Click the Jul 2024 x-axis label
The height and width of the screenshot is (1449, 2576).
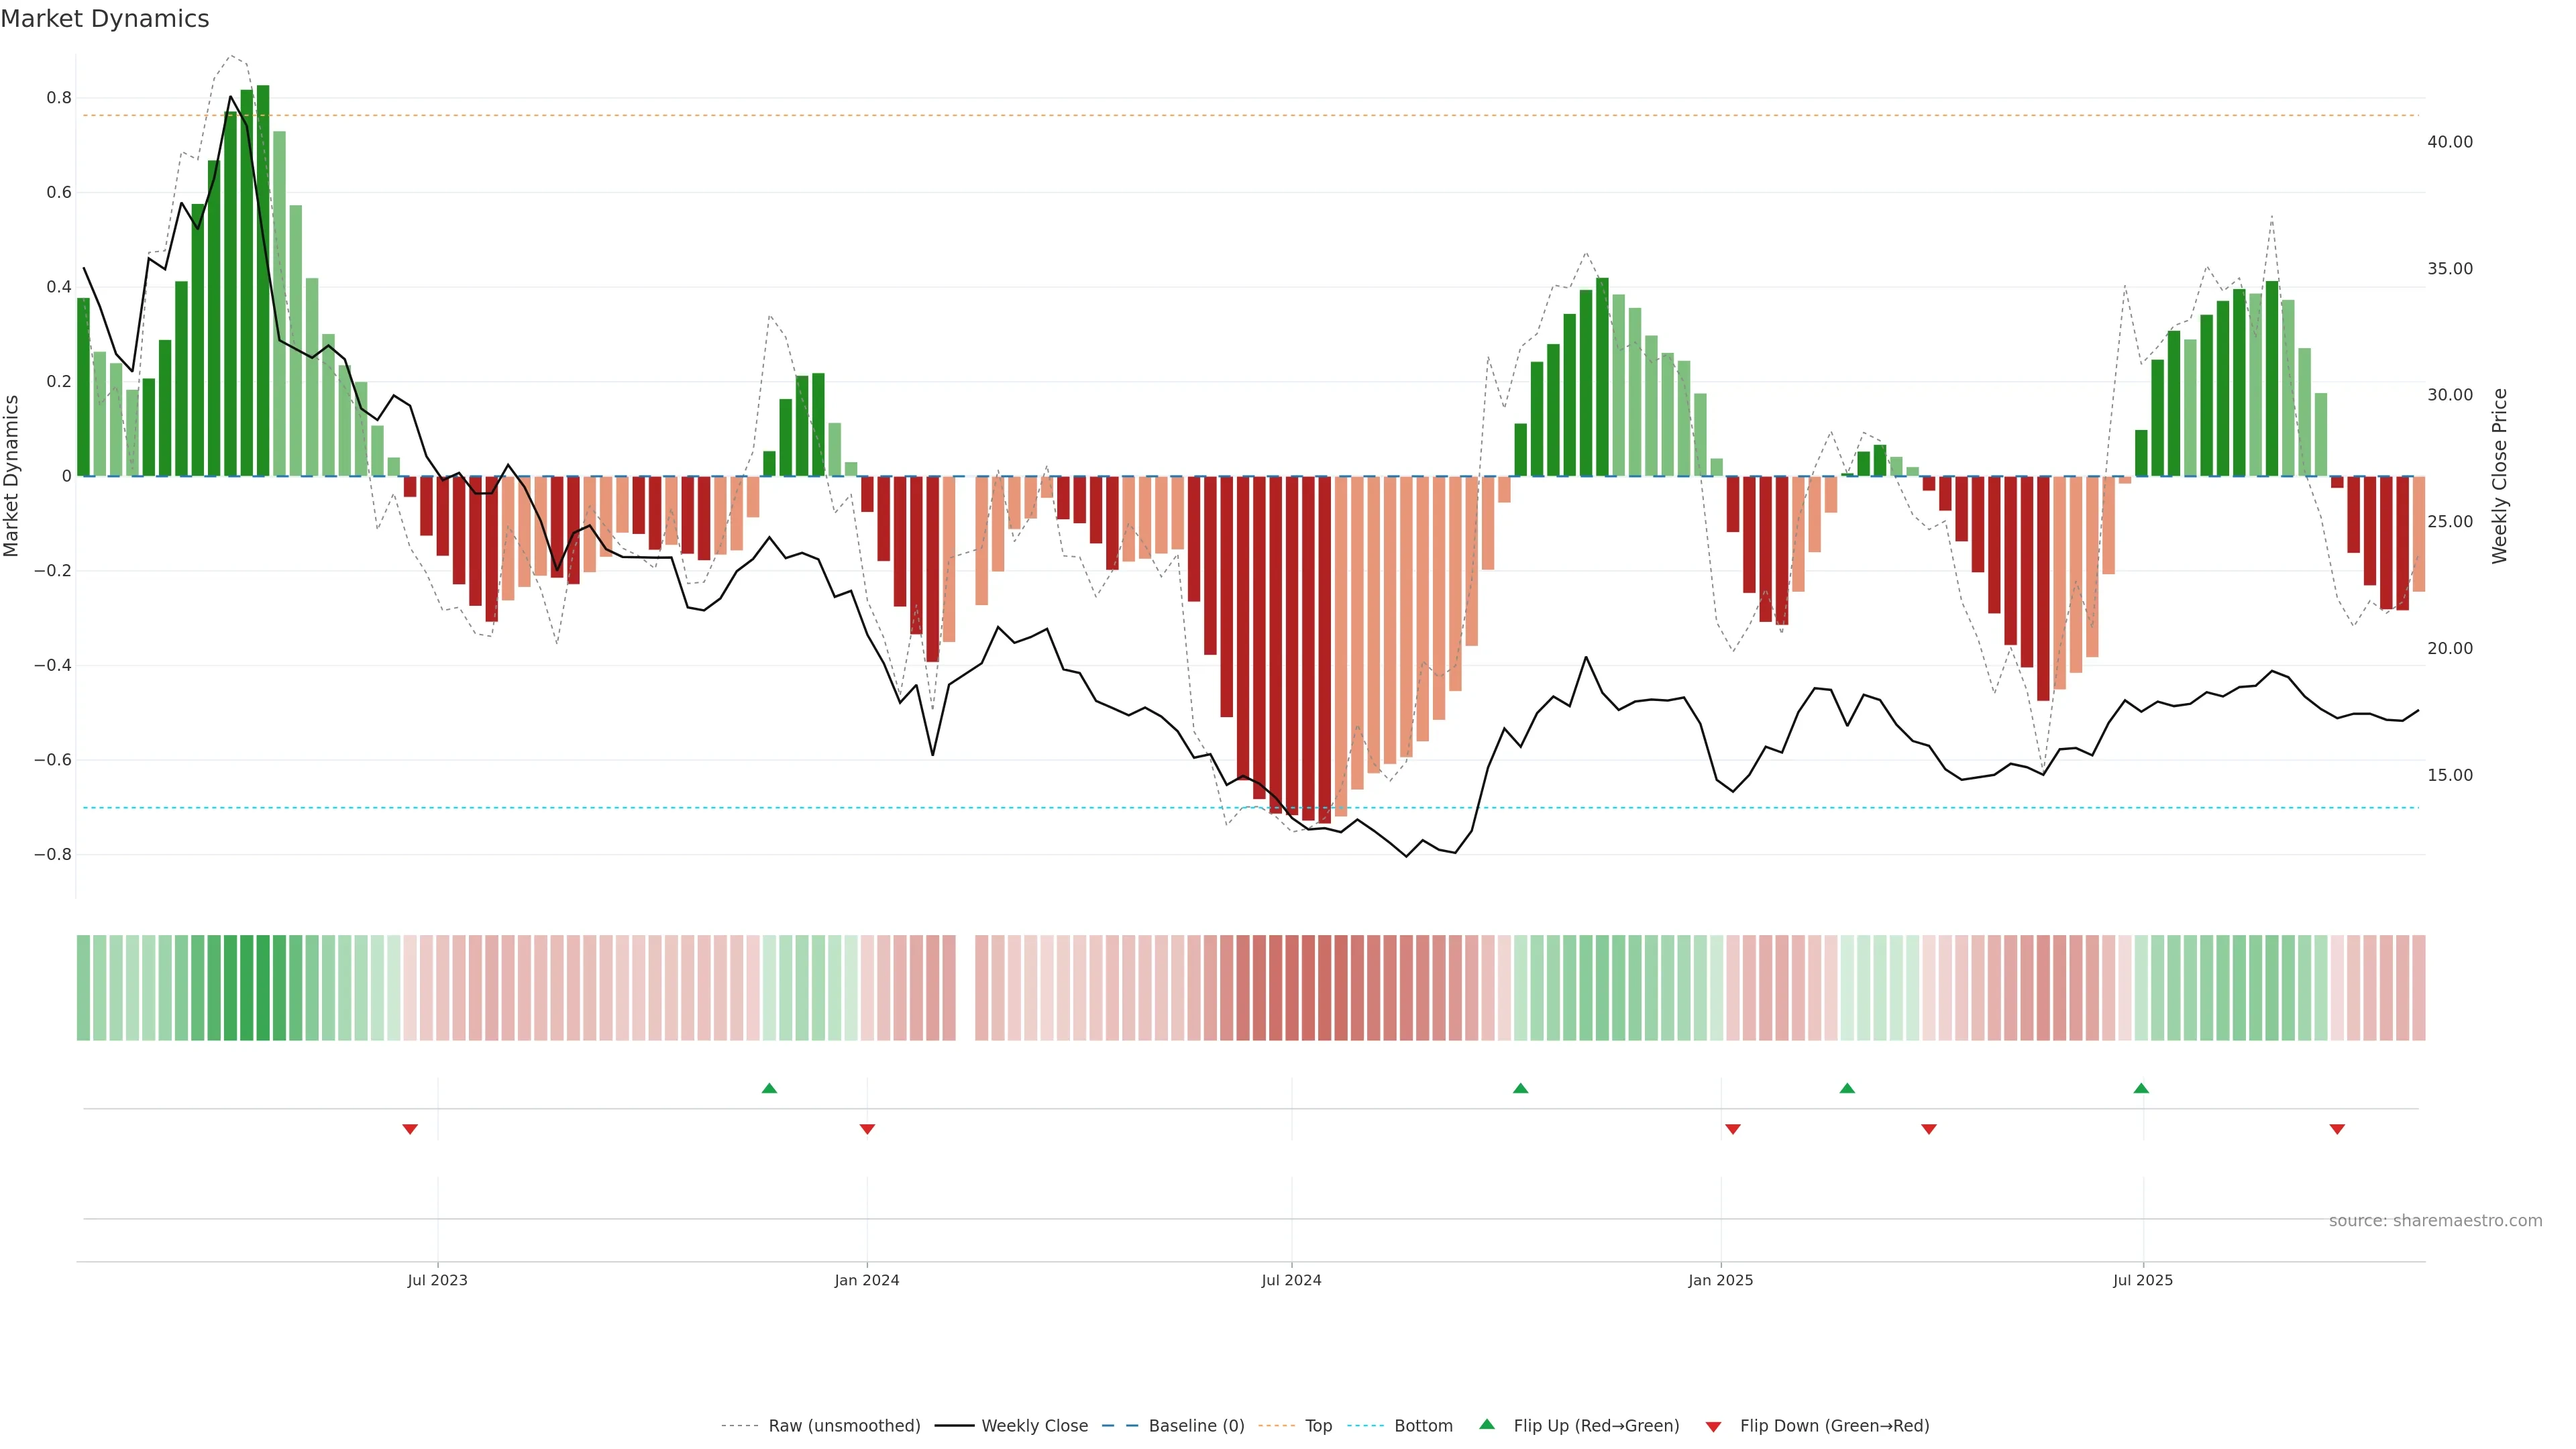coord(1291,1280)
